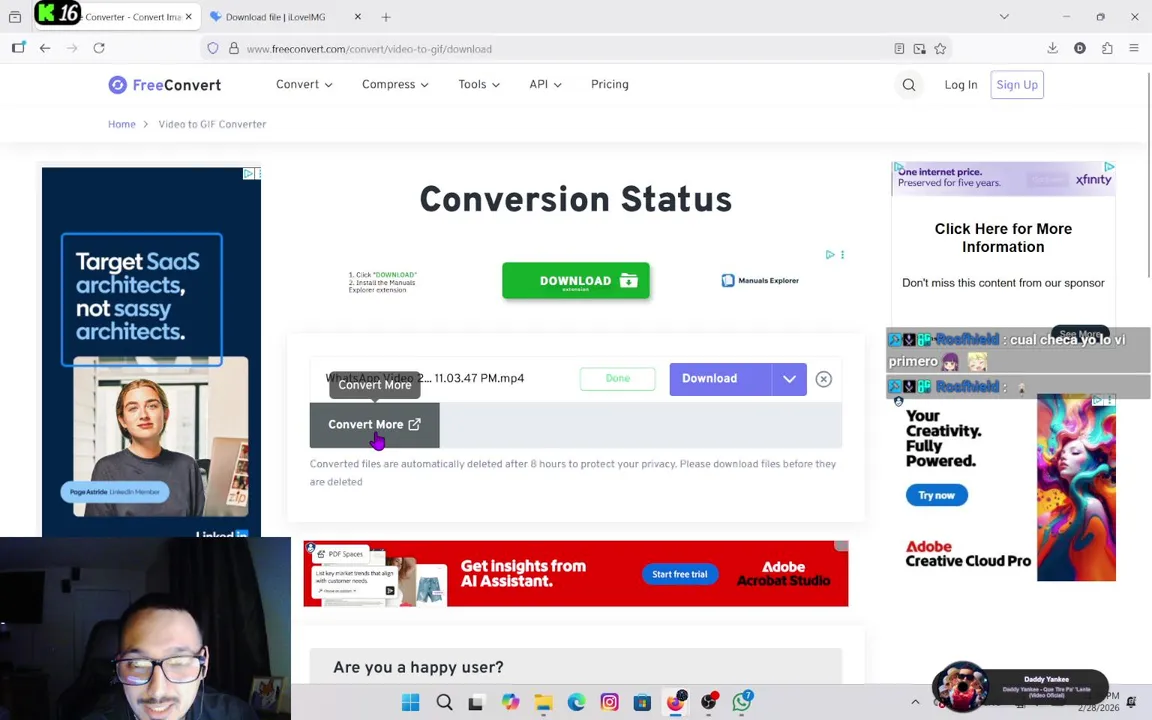Remove the converted file with X icon

(824, 379)
